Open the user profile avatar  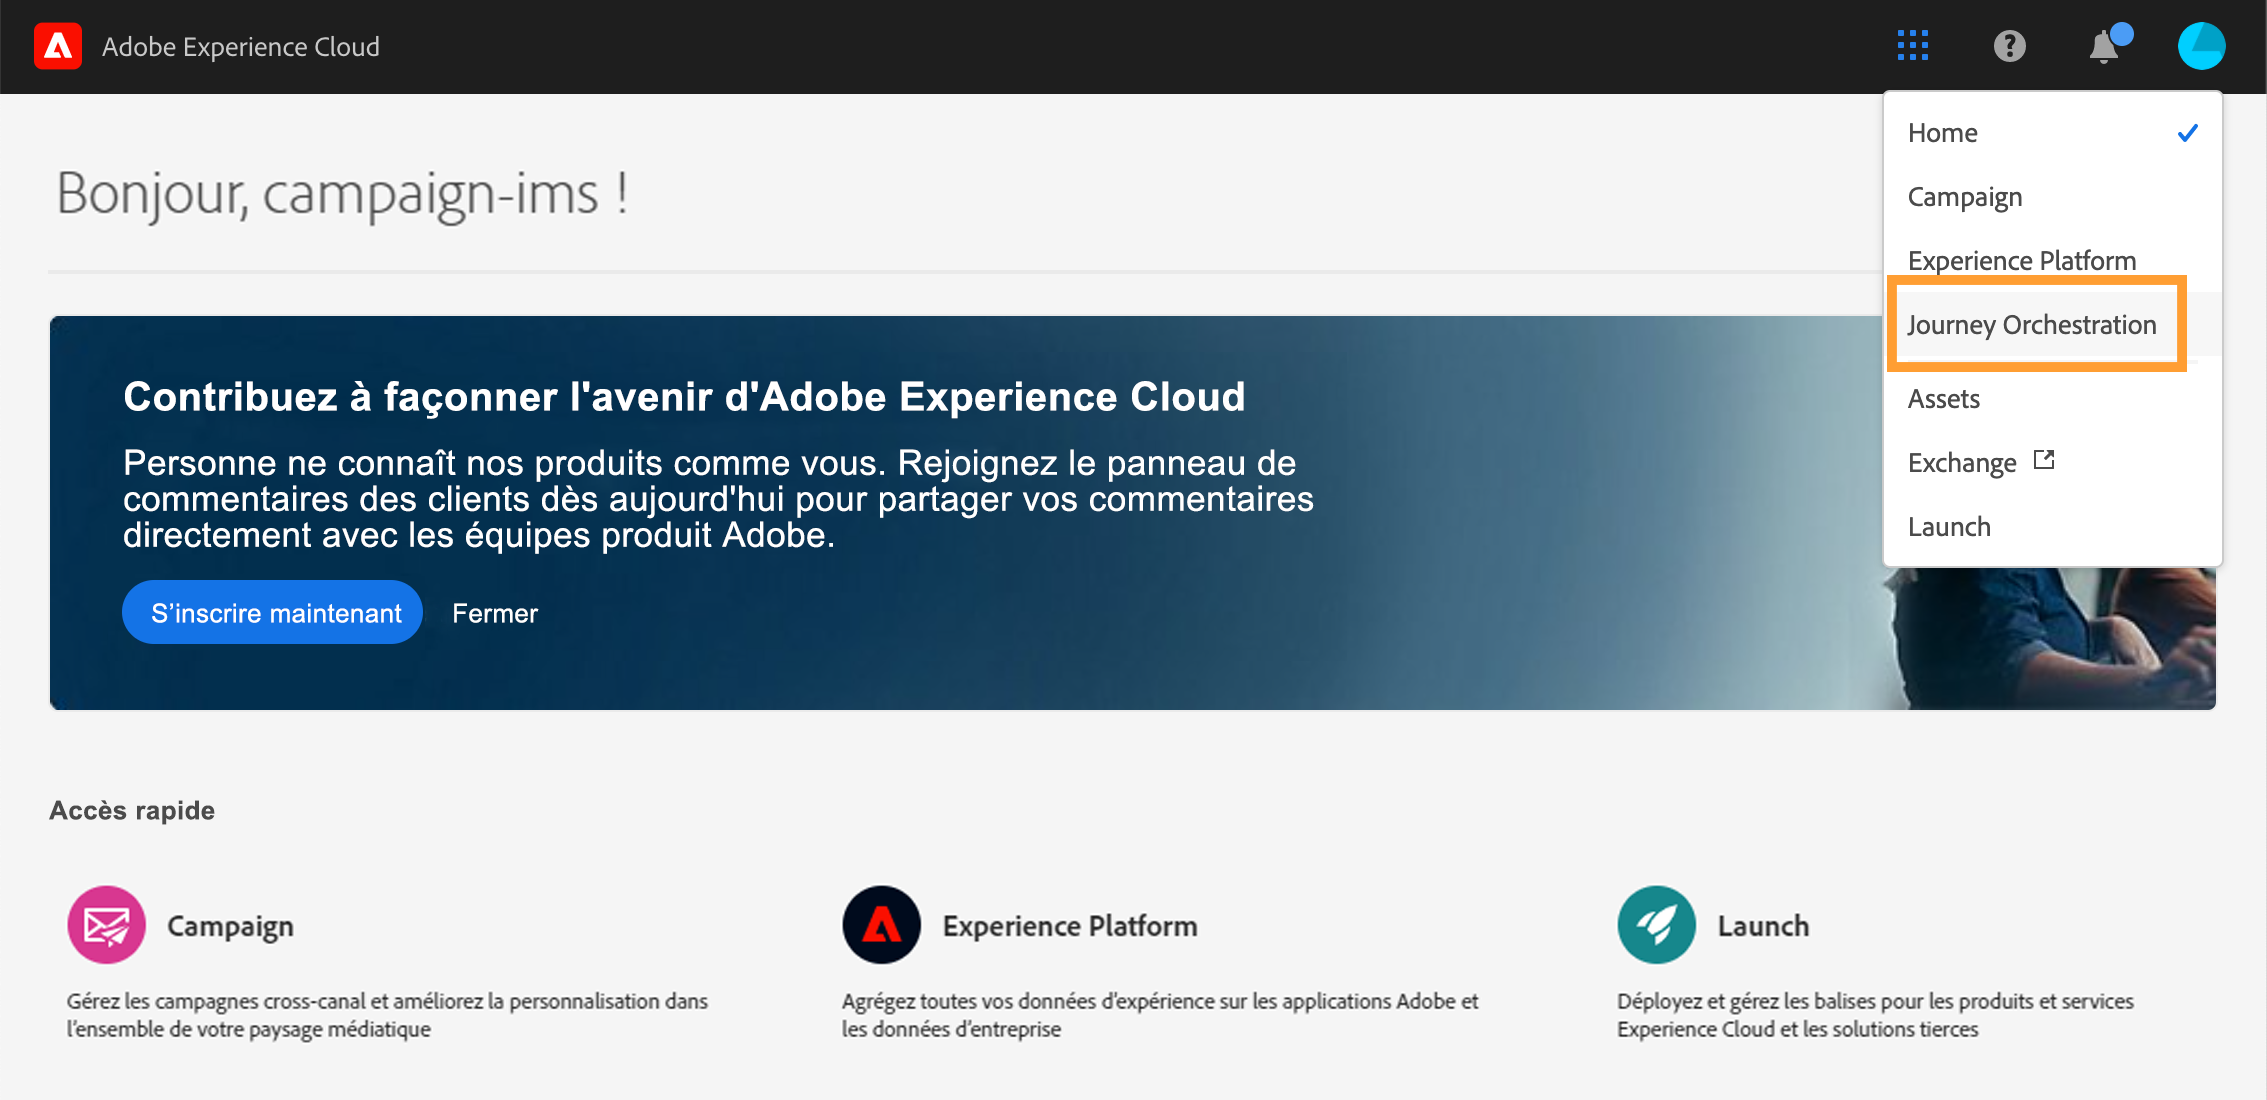click(x=2201, y=46)
